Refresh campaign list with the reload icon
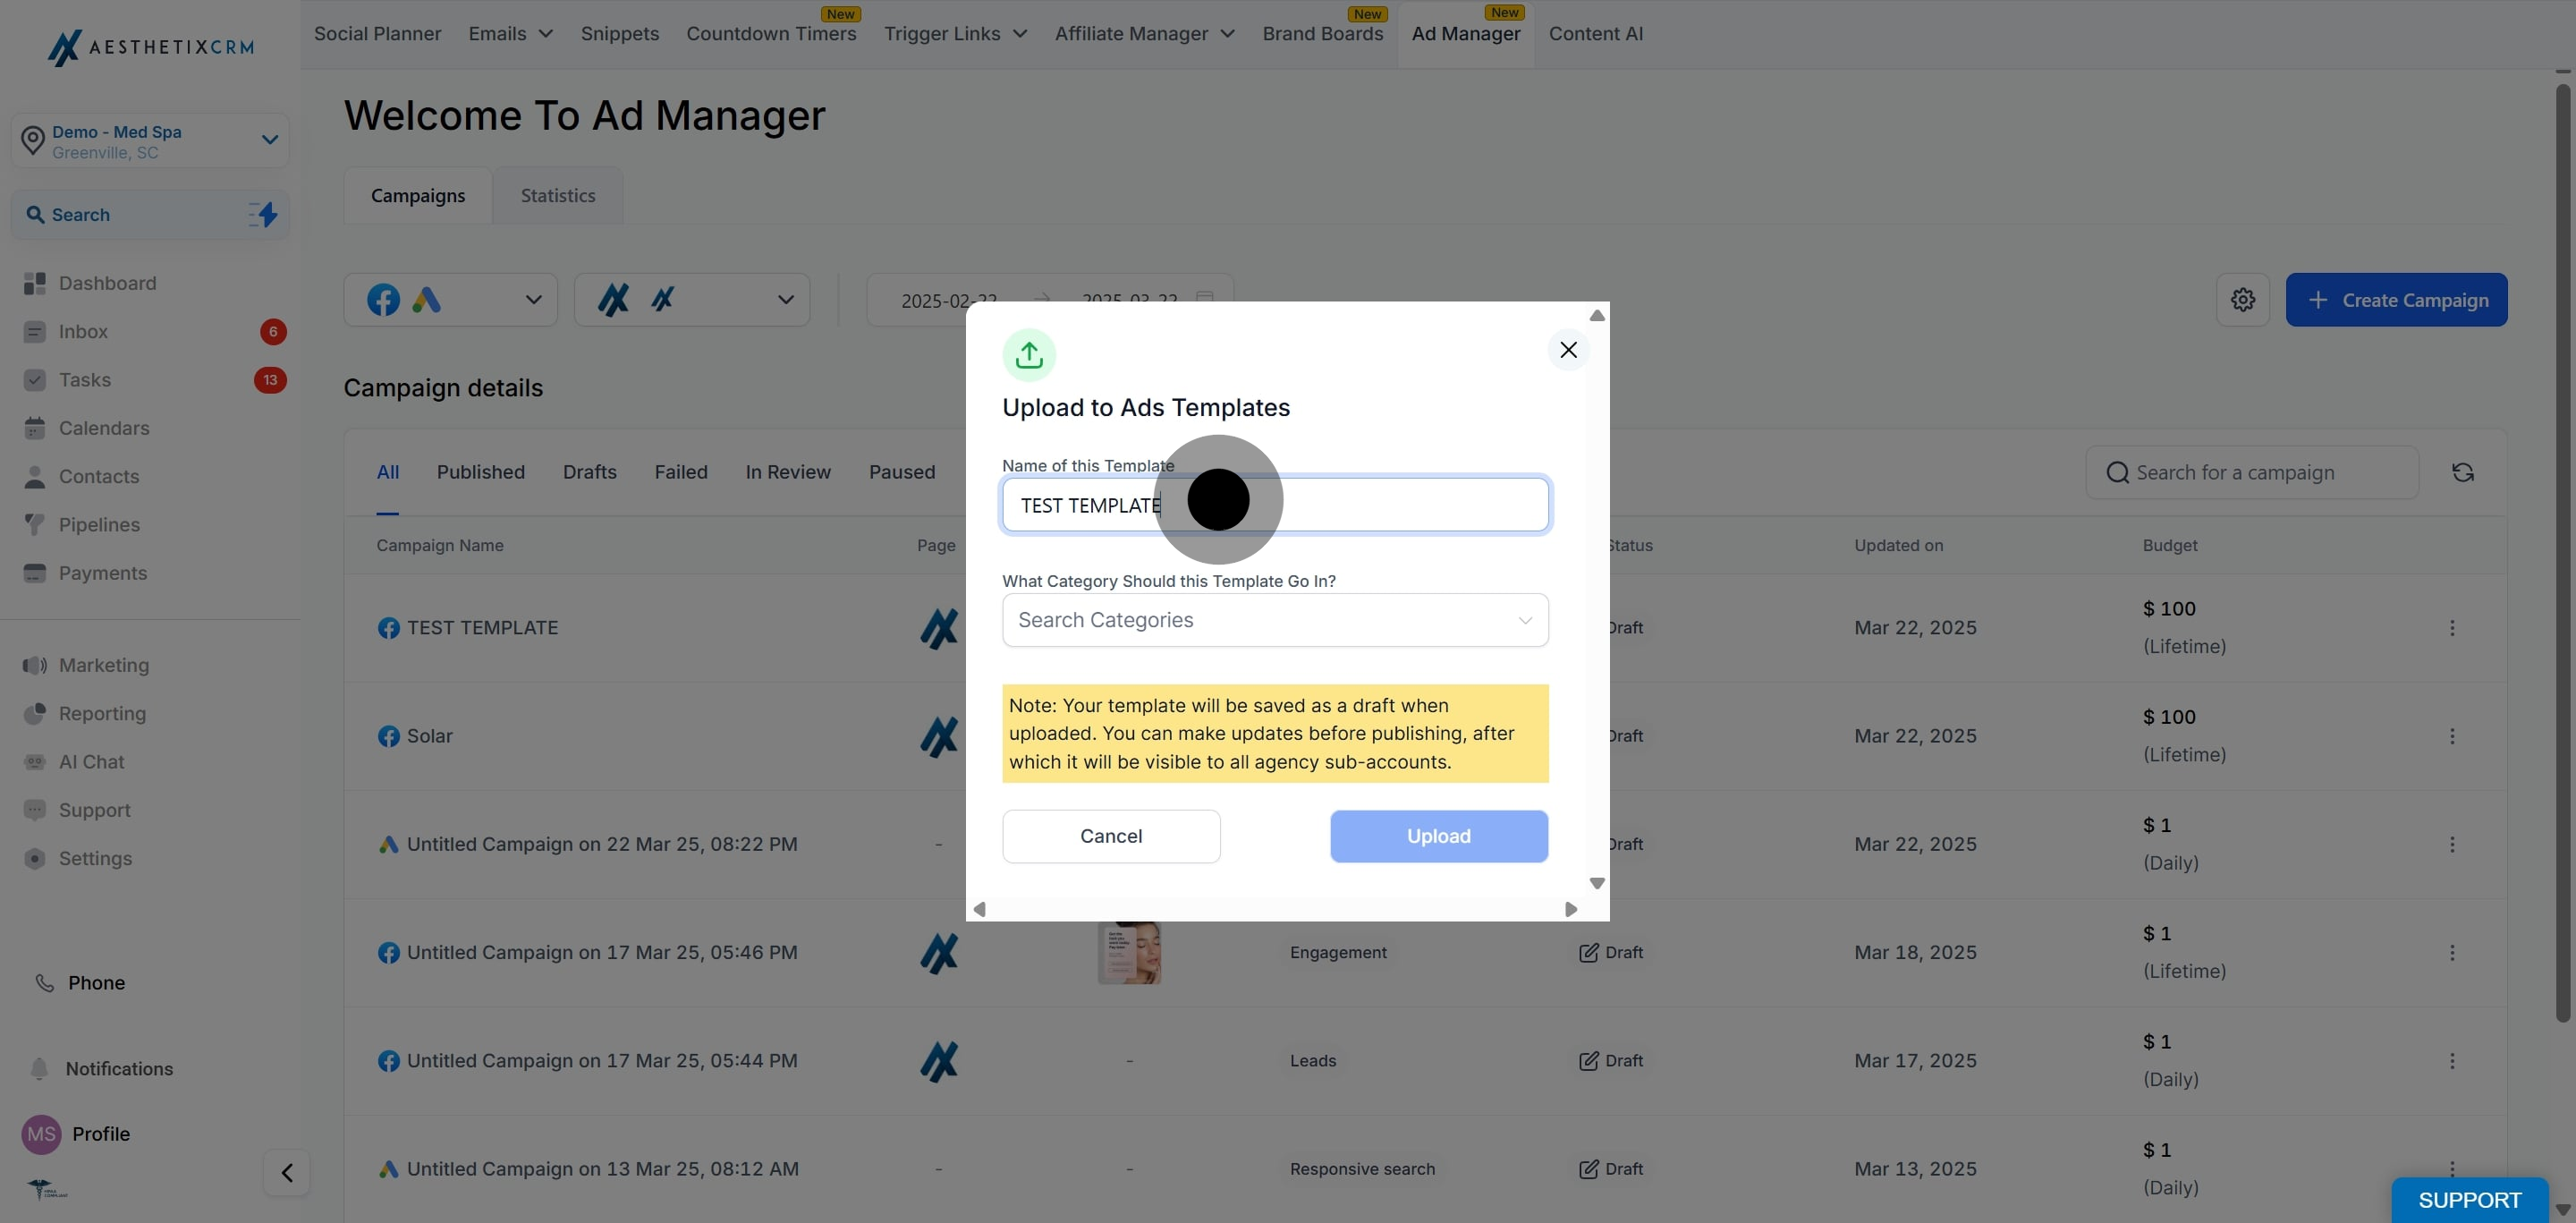Image resolution: width=2576 pixels, height=1223 pixels. 2463,472
